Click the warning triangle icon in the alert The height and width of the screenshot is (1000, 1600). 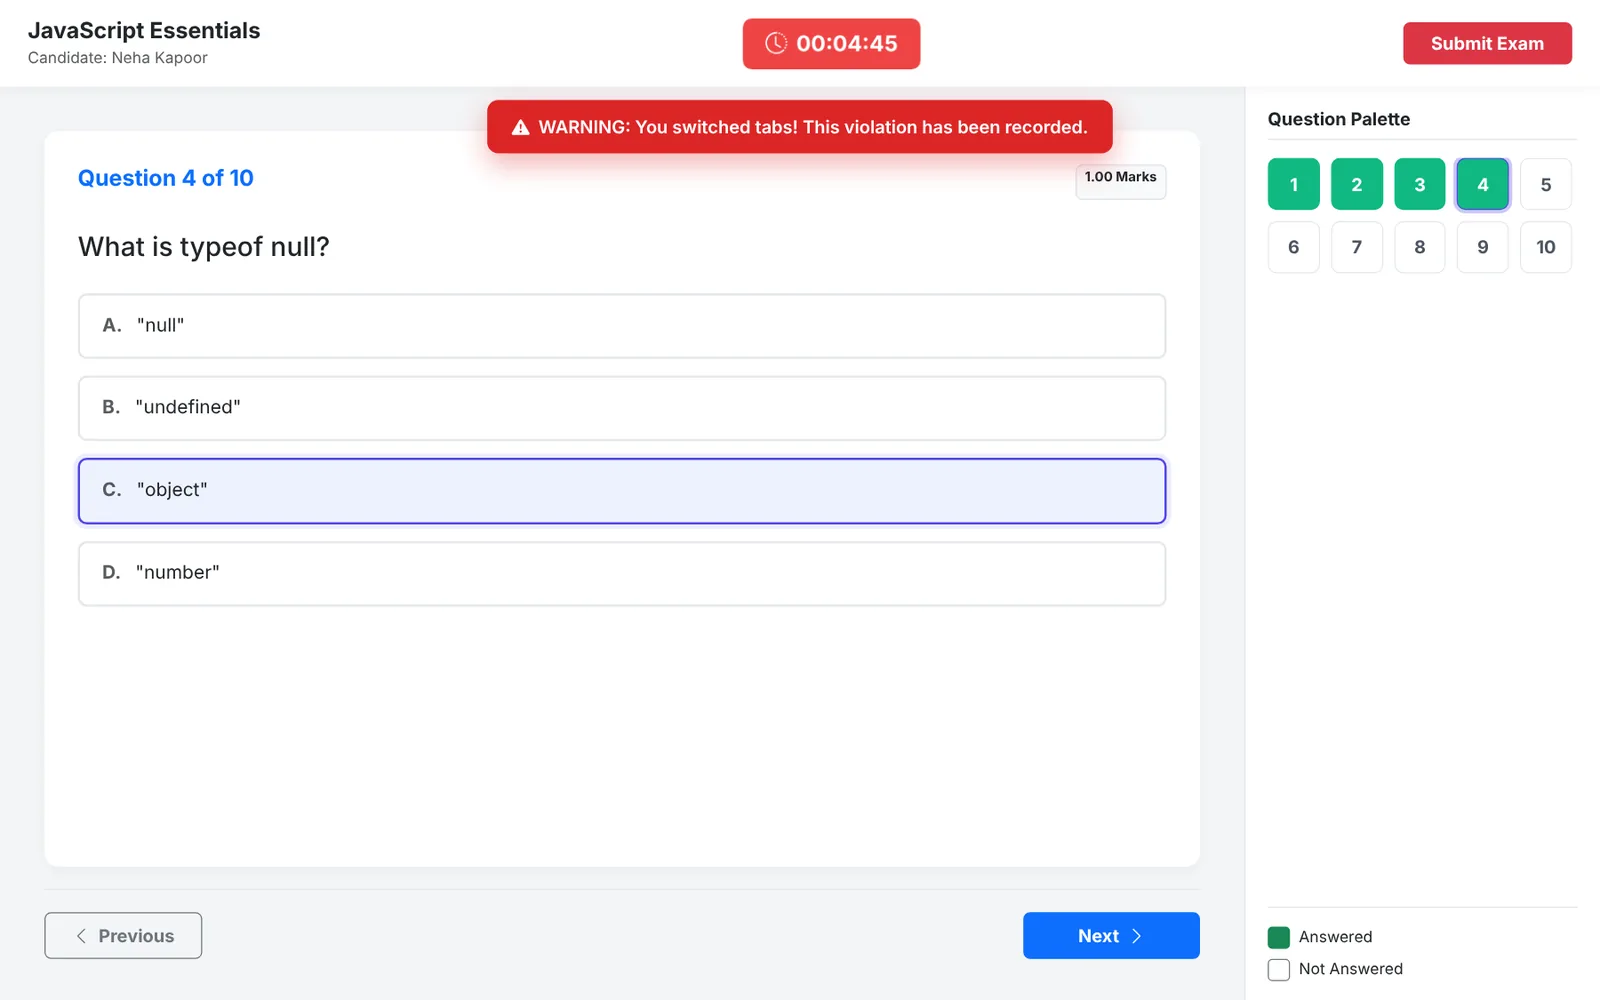point(520,127)
